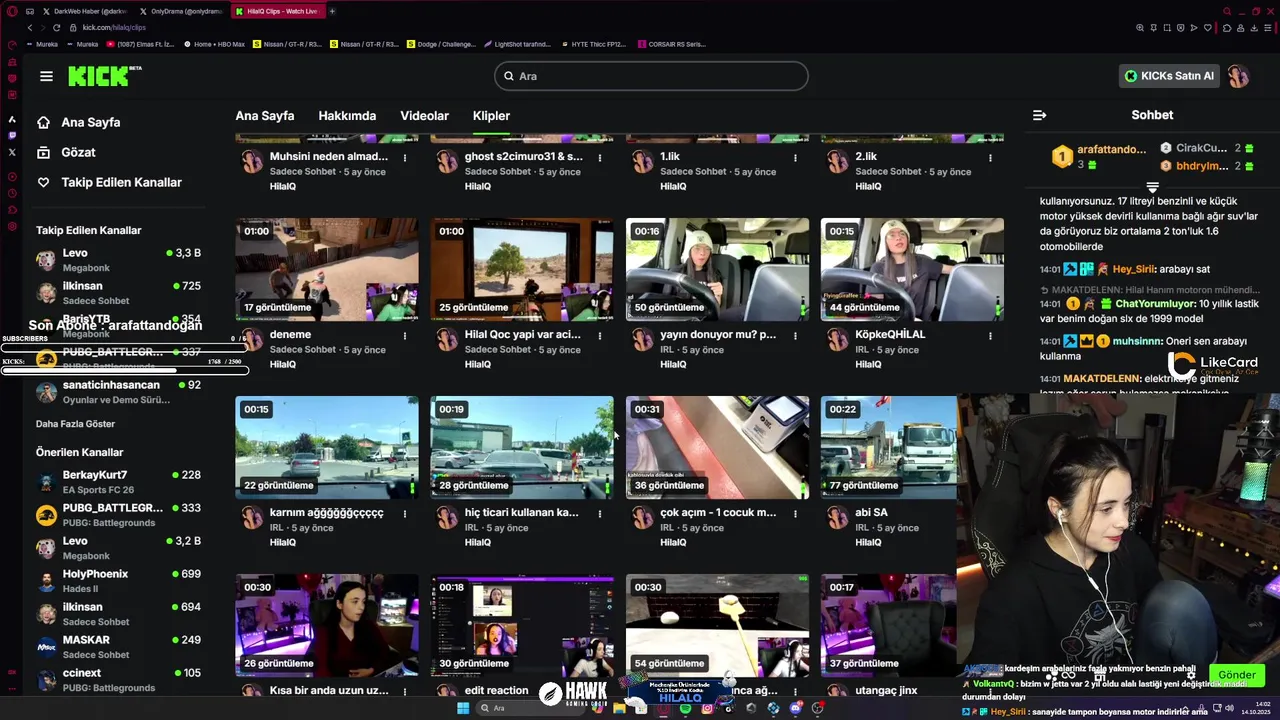The image size is (1280, 720).
Task: Click the heart icon for Takip Edilen Kanallar
Action: (43, 182)
